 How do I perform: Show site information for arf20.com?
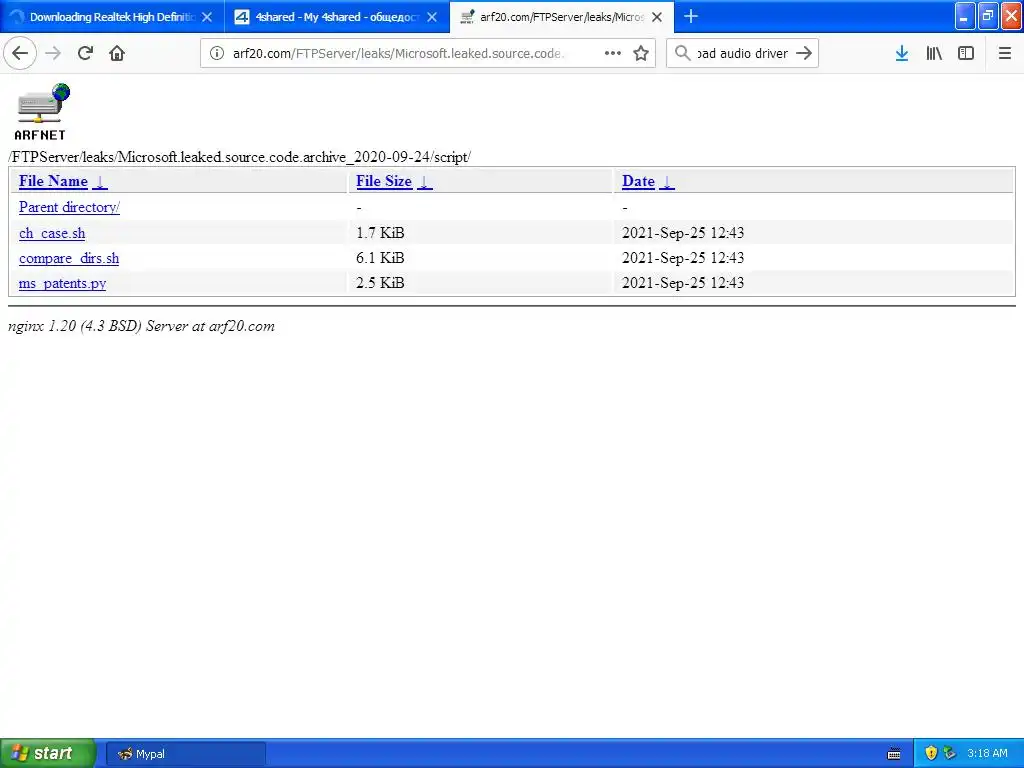pos(216,54)
